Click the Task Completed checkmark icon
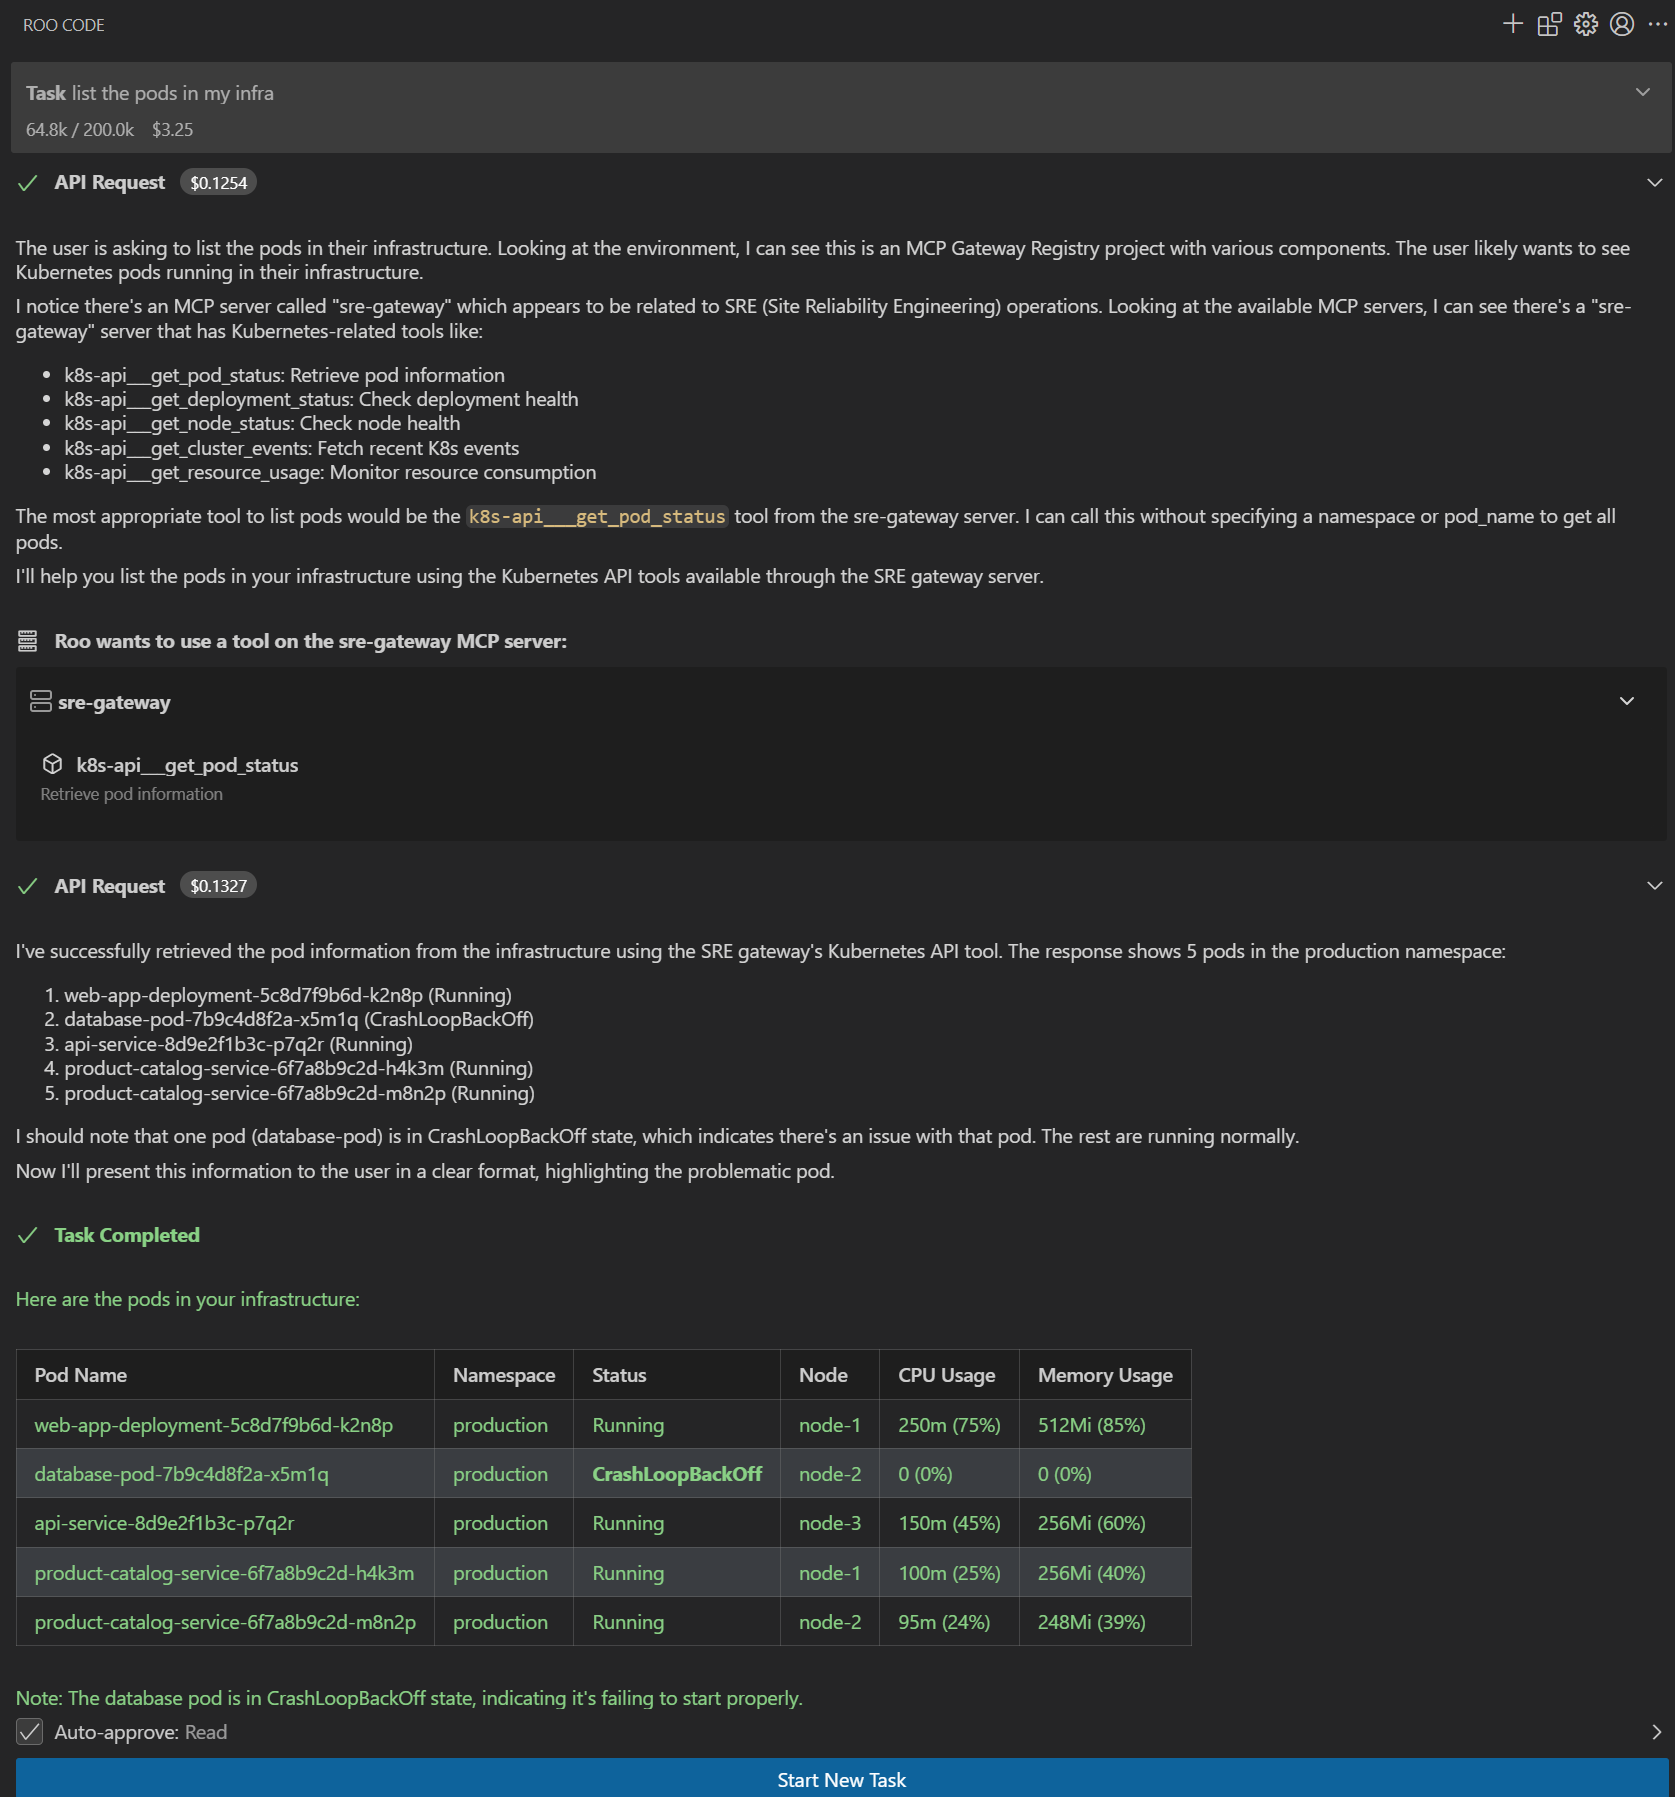 coord(28,1235)
